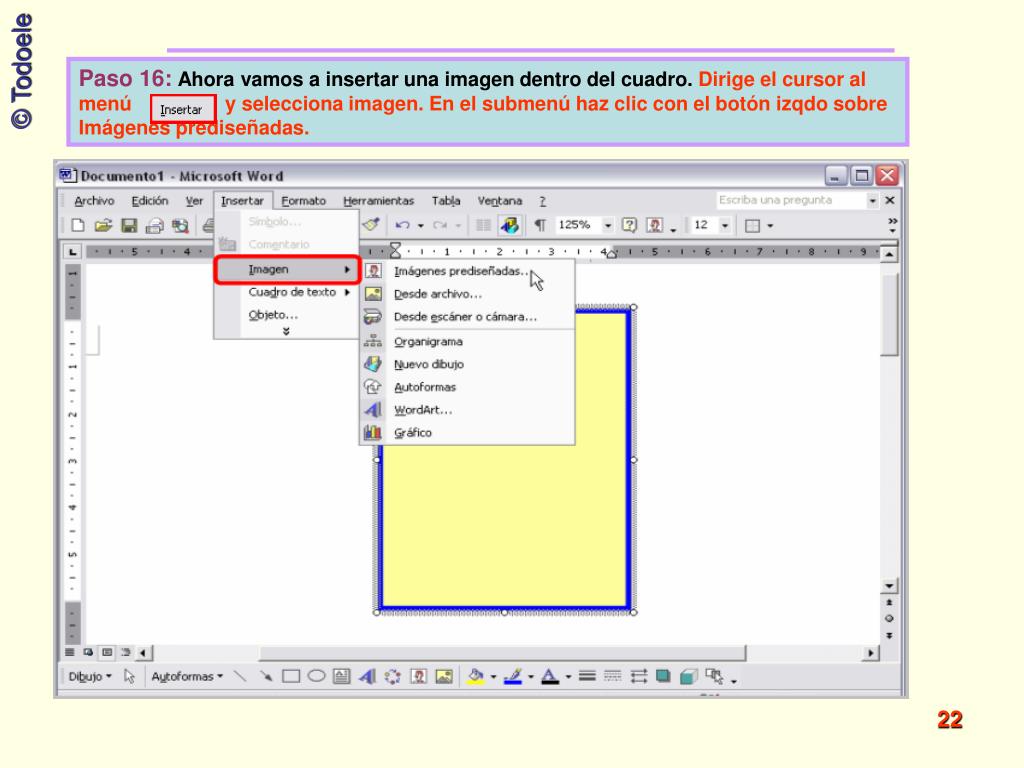The image size is (1024, 768).
Task: Open the Archivo menu
Action: [94, 200]
